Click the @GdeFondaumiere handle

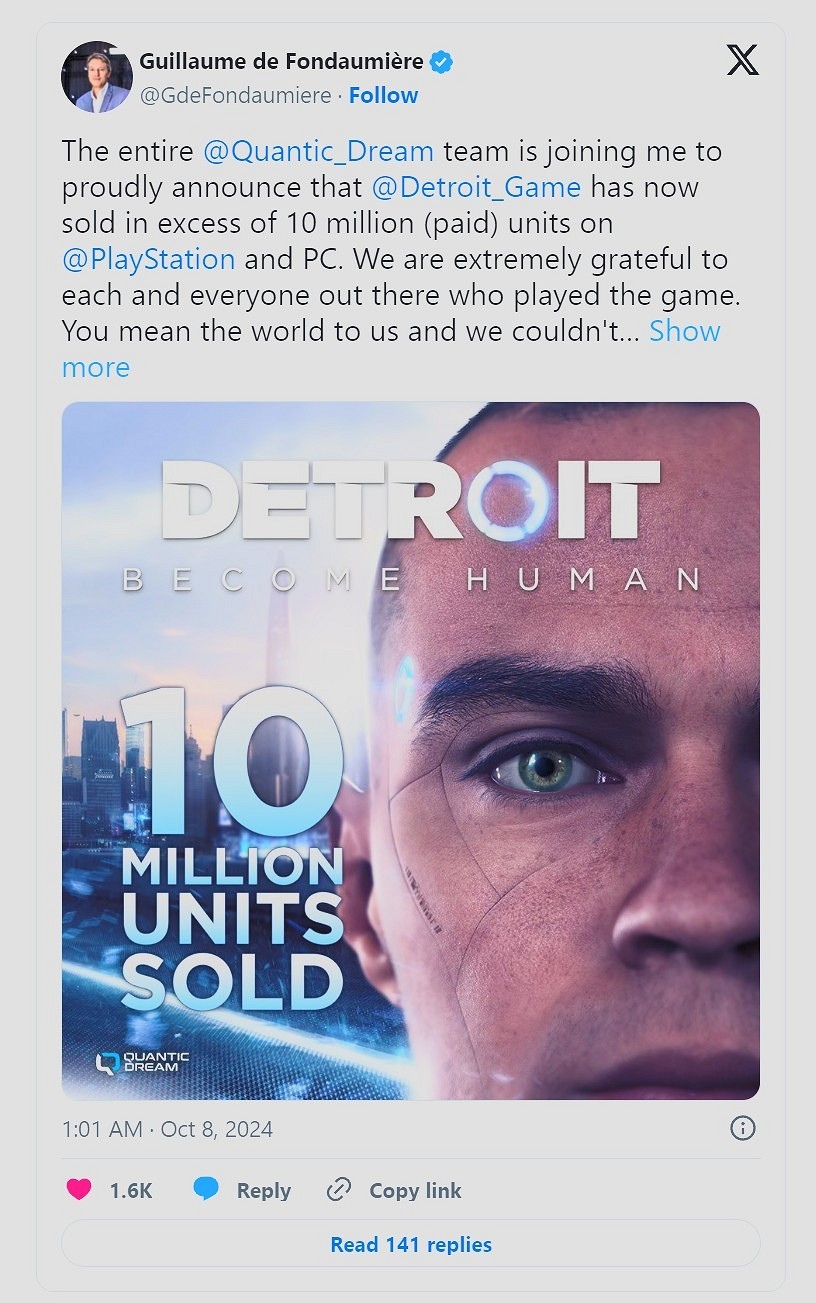tap(236, 96)
